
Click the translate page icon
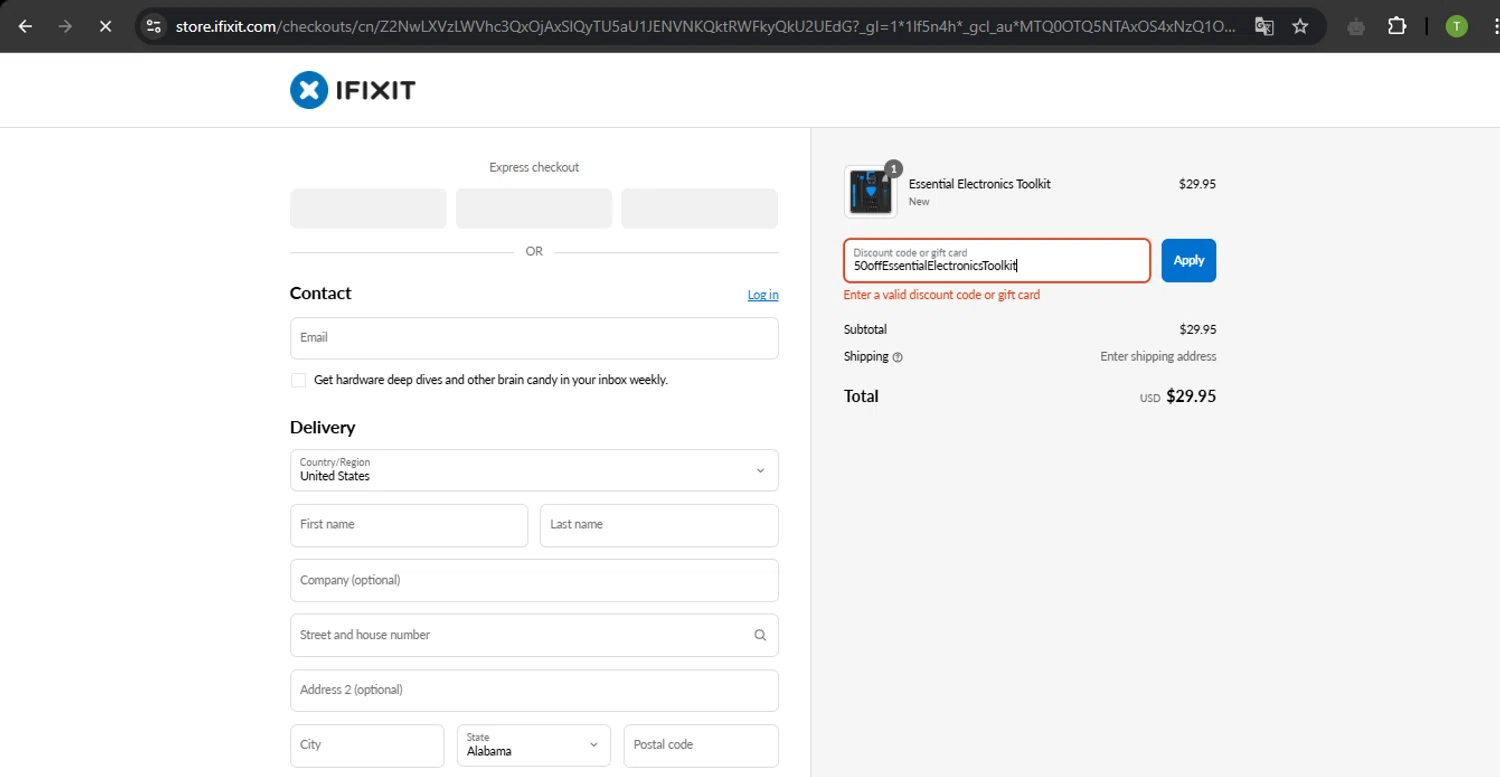point(1264,26)
